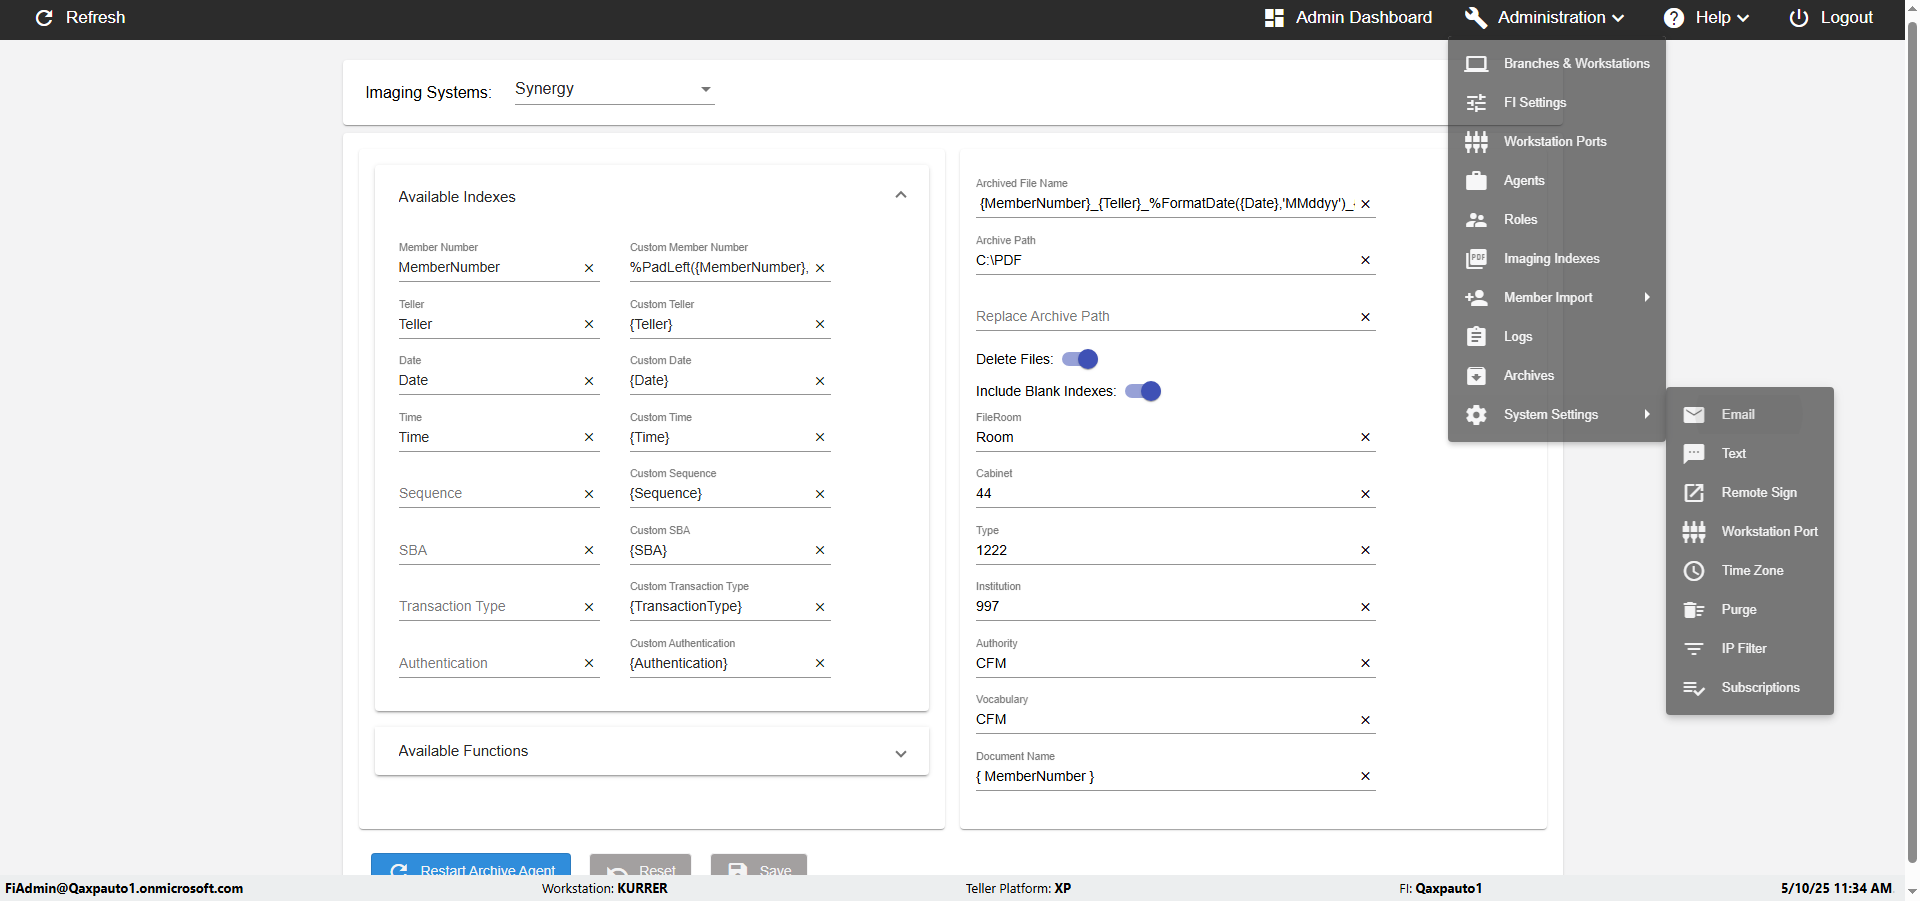Expand the Available Functions panel
This screenshot has width=1920, height=901.
901,753
